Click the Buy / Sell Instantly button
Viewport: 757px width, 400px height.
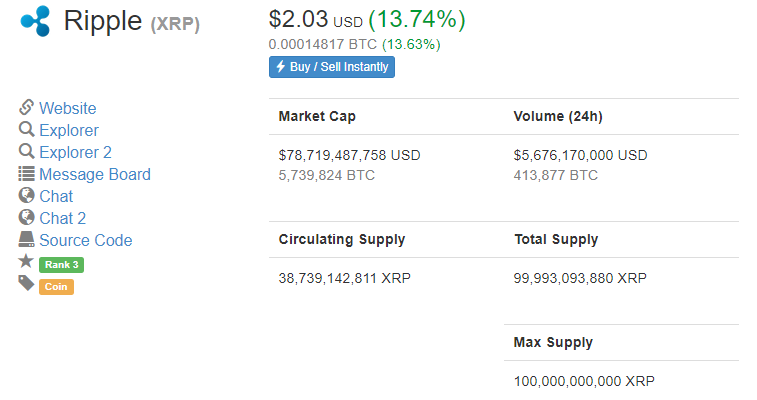(x=332, y=67)
